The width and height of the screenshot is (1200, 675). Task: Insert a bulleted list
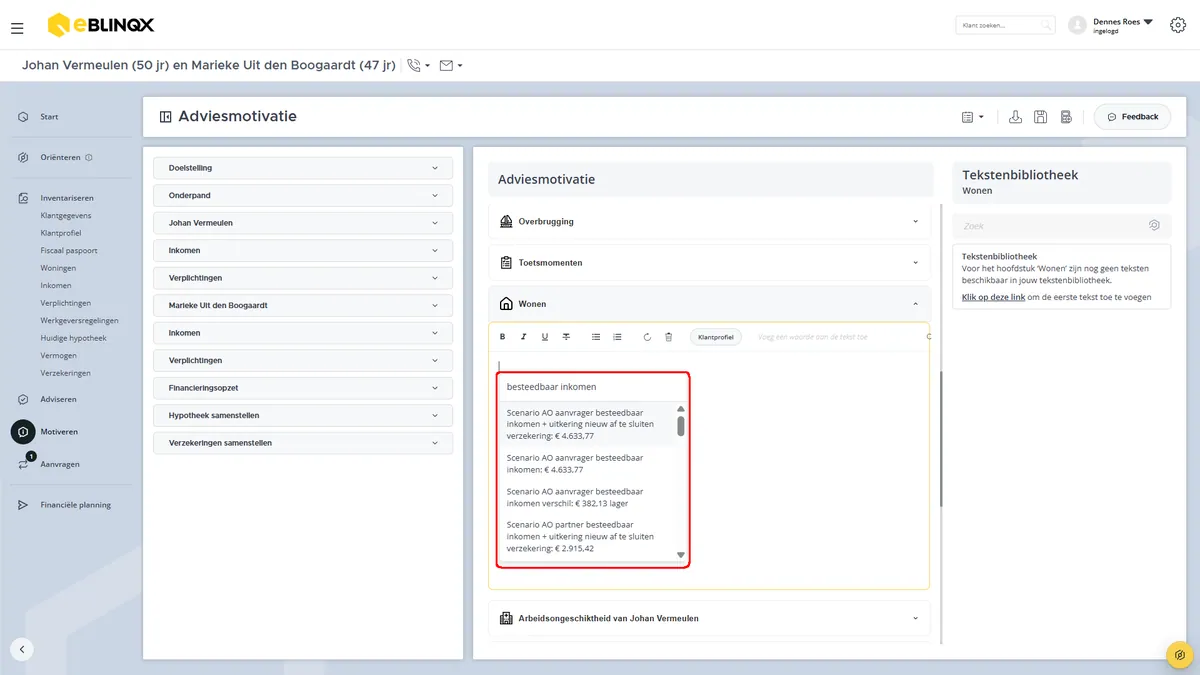click(x=596, y=337)
